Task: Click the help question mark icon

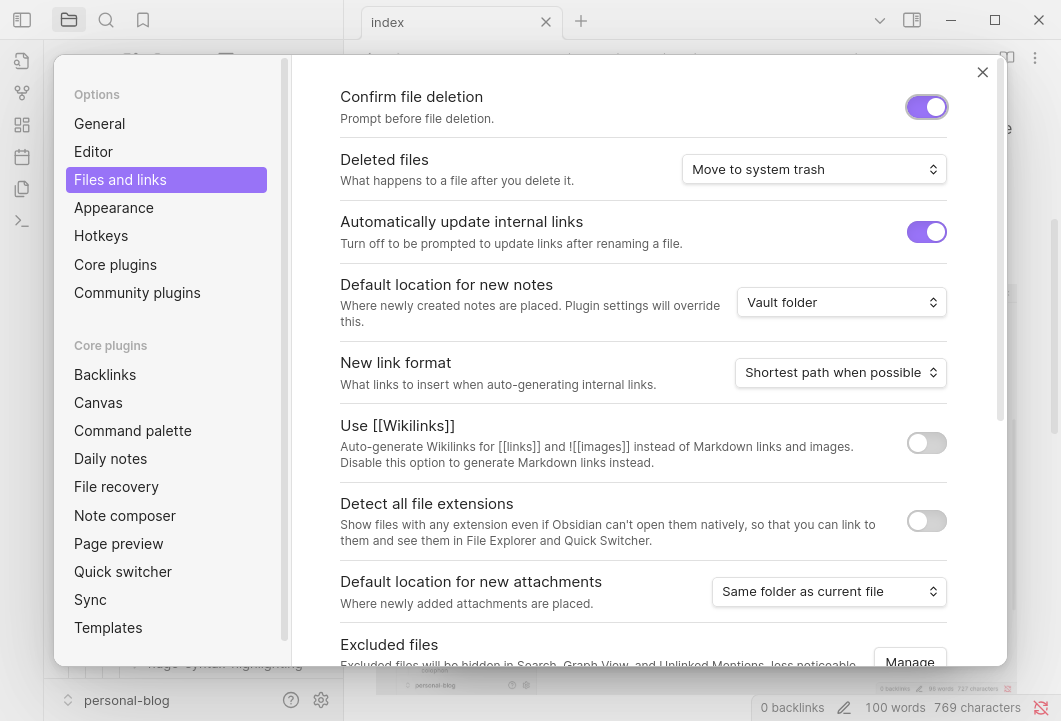Action: click(x=291, y=700)
